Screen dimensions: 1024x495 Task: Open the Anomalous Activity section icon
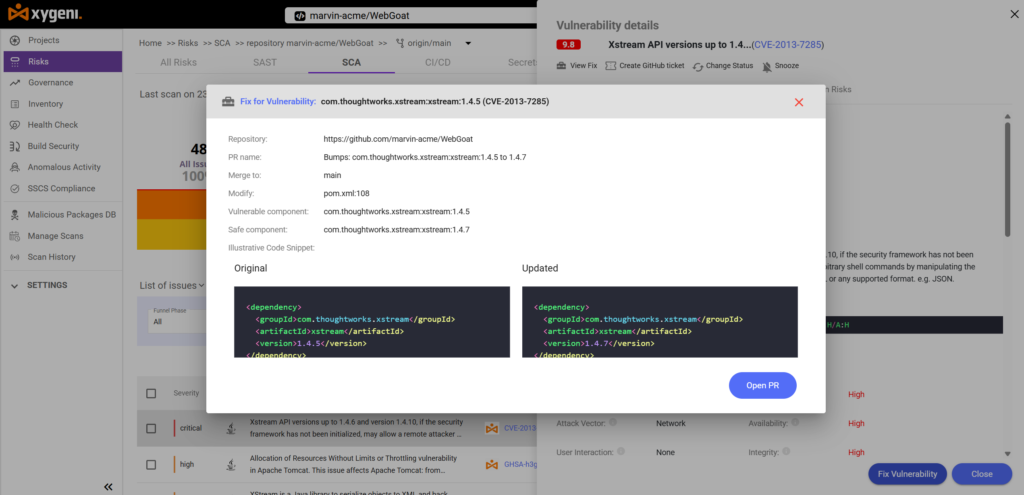pyautogui.click(x=15, y=167)
